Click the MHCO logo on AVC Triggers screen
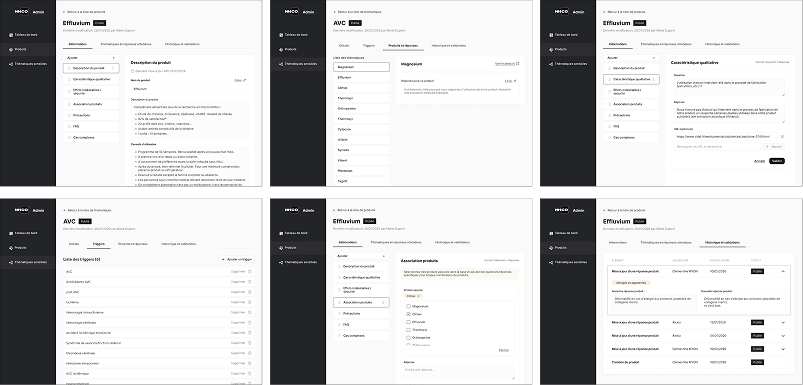 [22, 210]
